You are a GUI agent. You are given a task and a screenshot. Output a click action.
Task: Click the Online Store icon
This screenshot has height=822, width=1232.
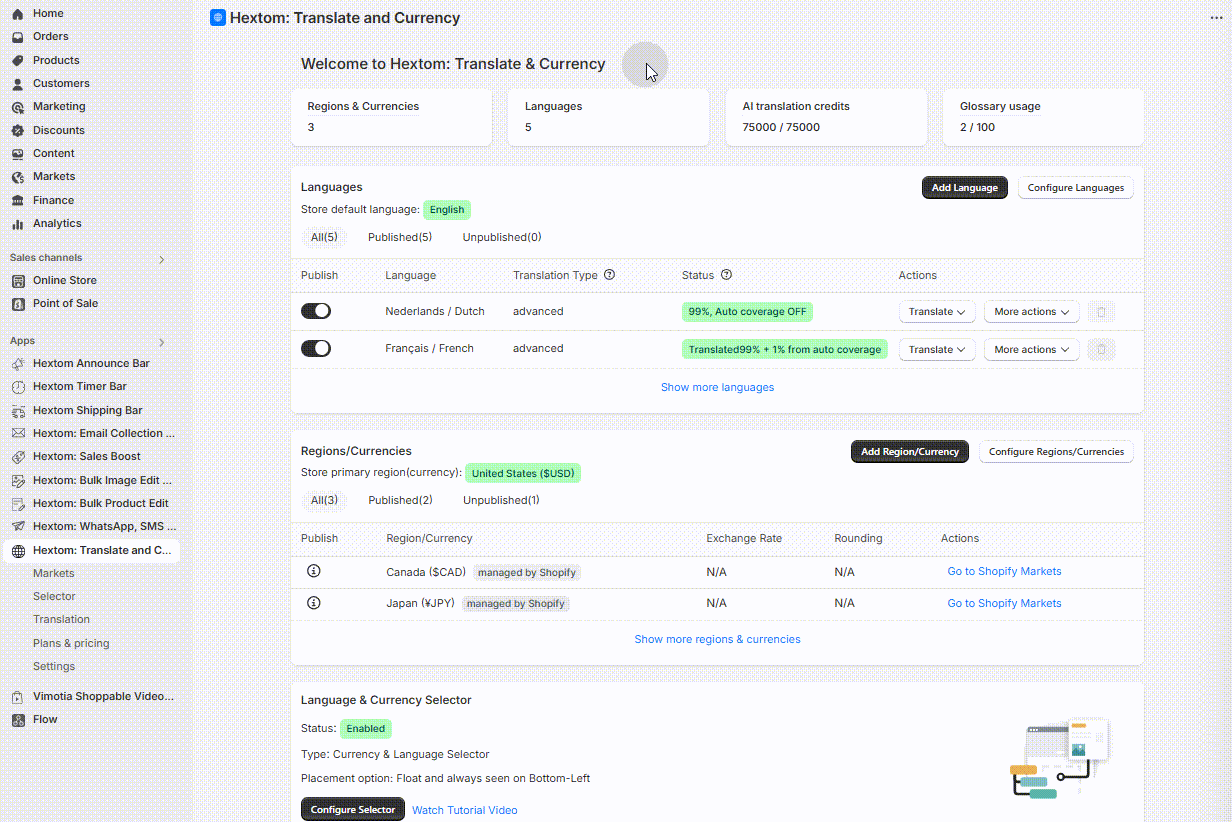pos(17,280)
